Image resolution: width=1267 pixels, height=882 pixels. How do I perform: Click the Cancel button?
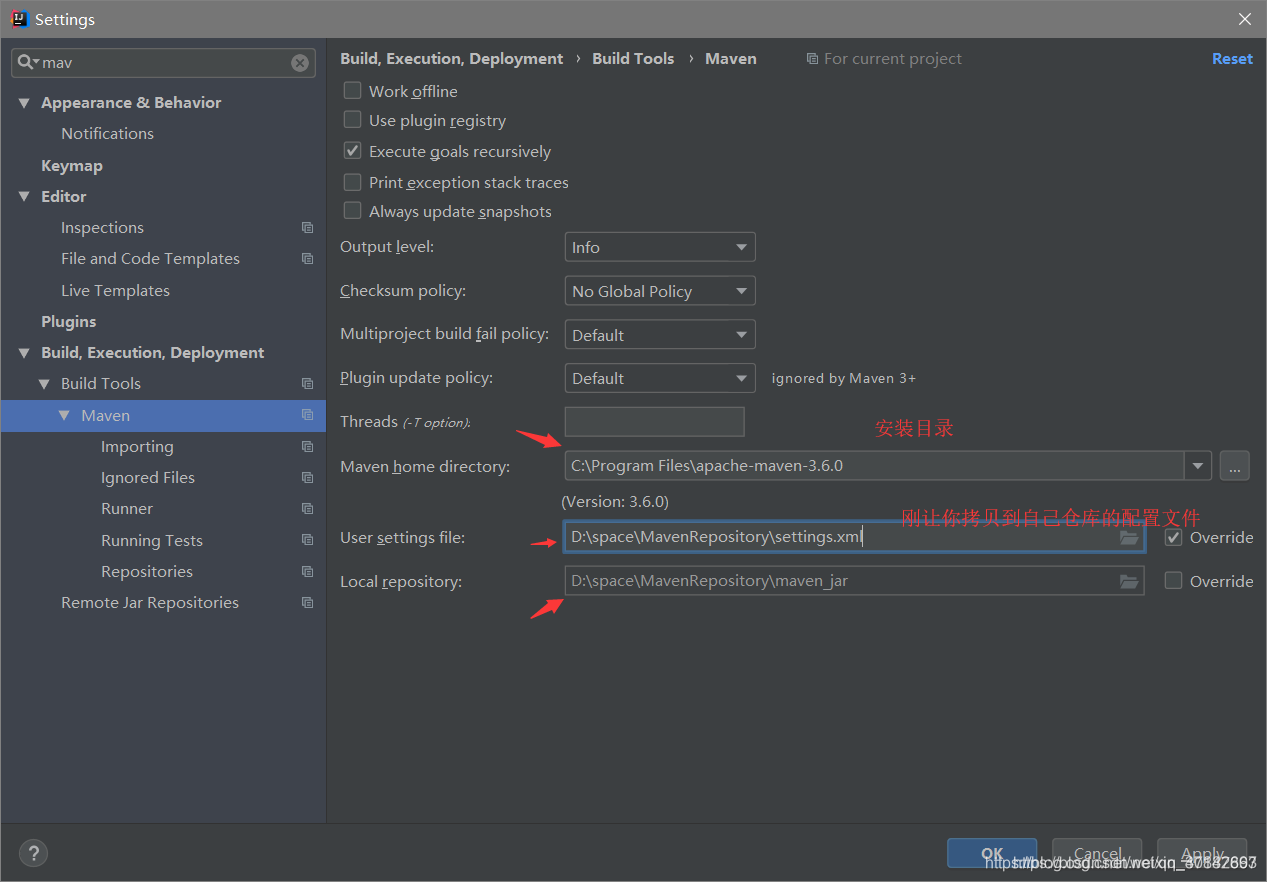pos(1097,854)
